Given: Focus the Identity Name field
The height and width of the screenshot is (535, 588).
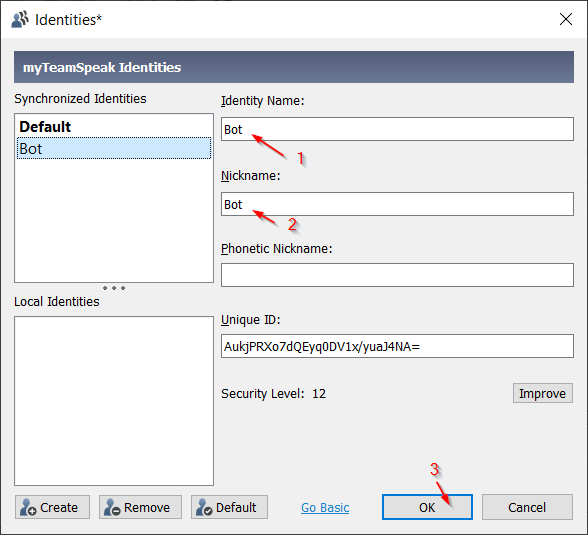Looking at the screenshot, I should (397, 129).
